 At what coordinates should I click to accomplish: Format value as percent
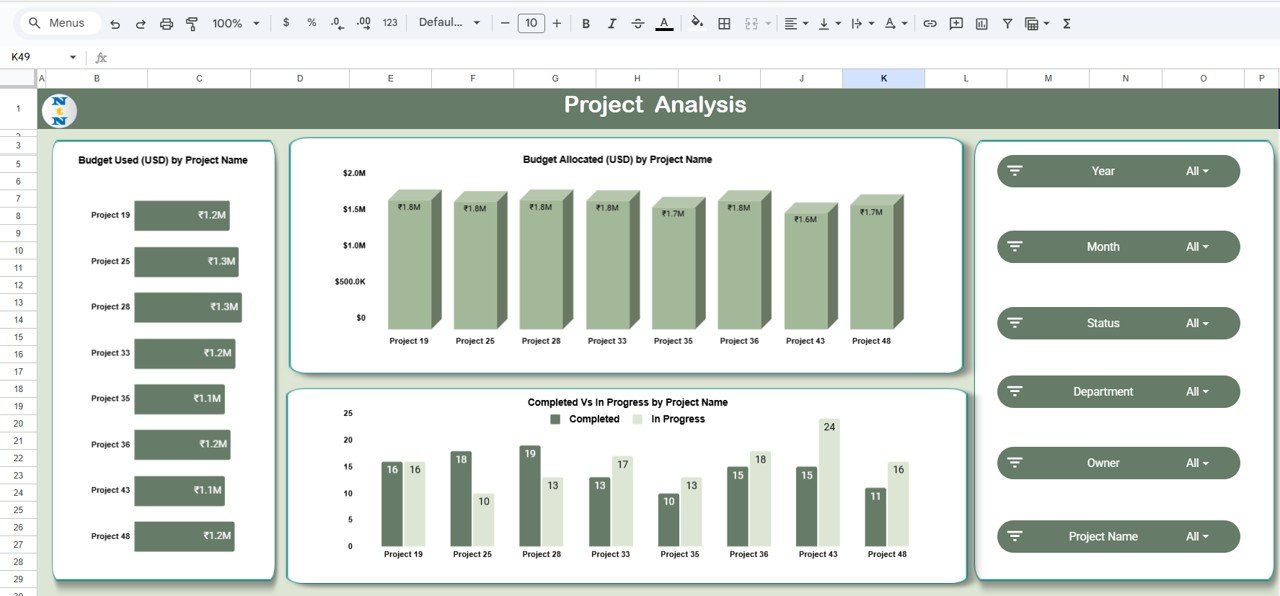pyautogui.click(x=310, y=22)
